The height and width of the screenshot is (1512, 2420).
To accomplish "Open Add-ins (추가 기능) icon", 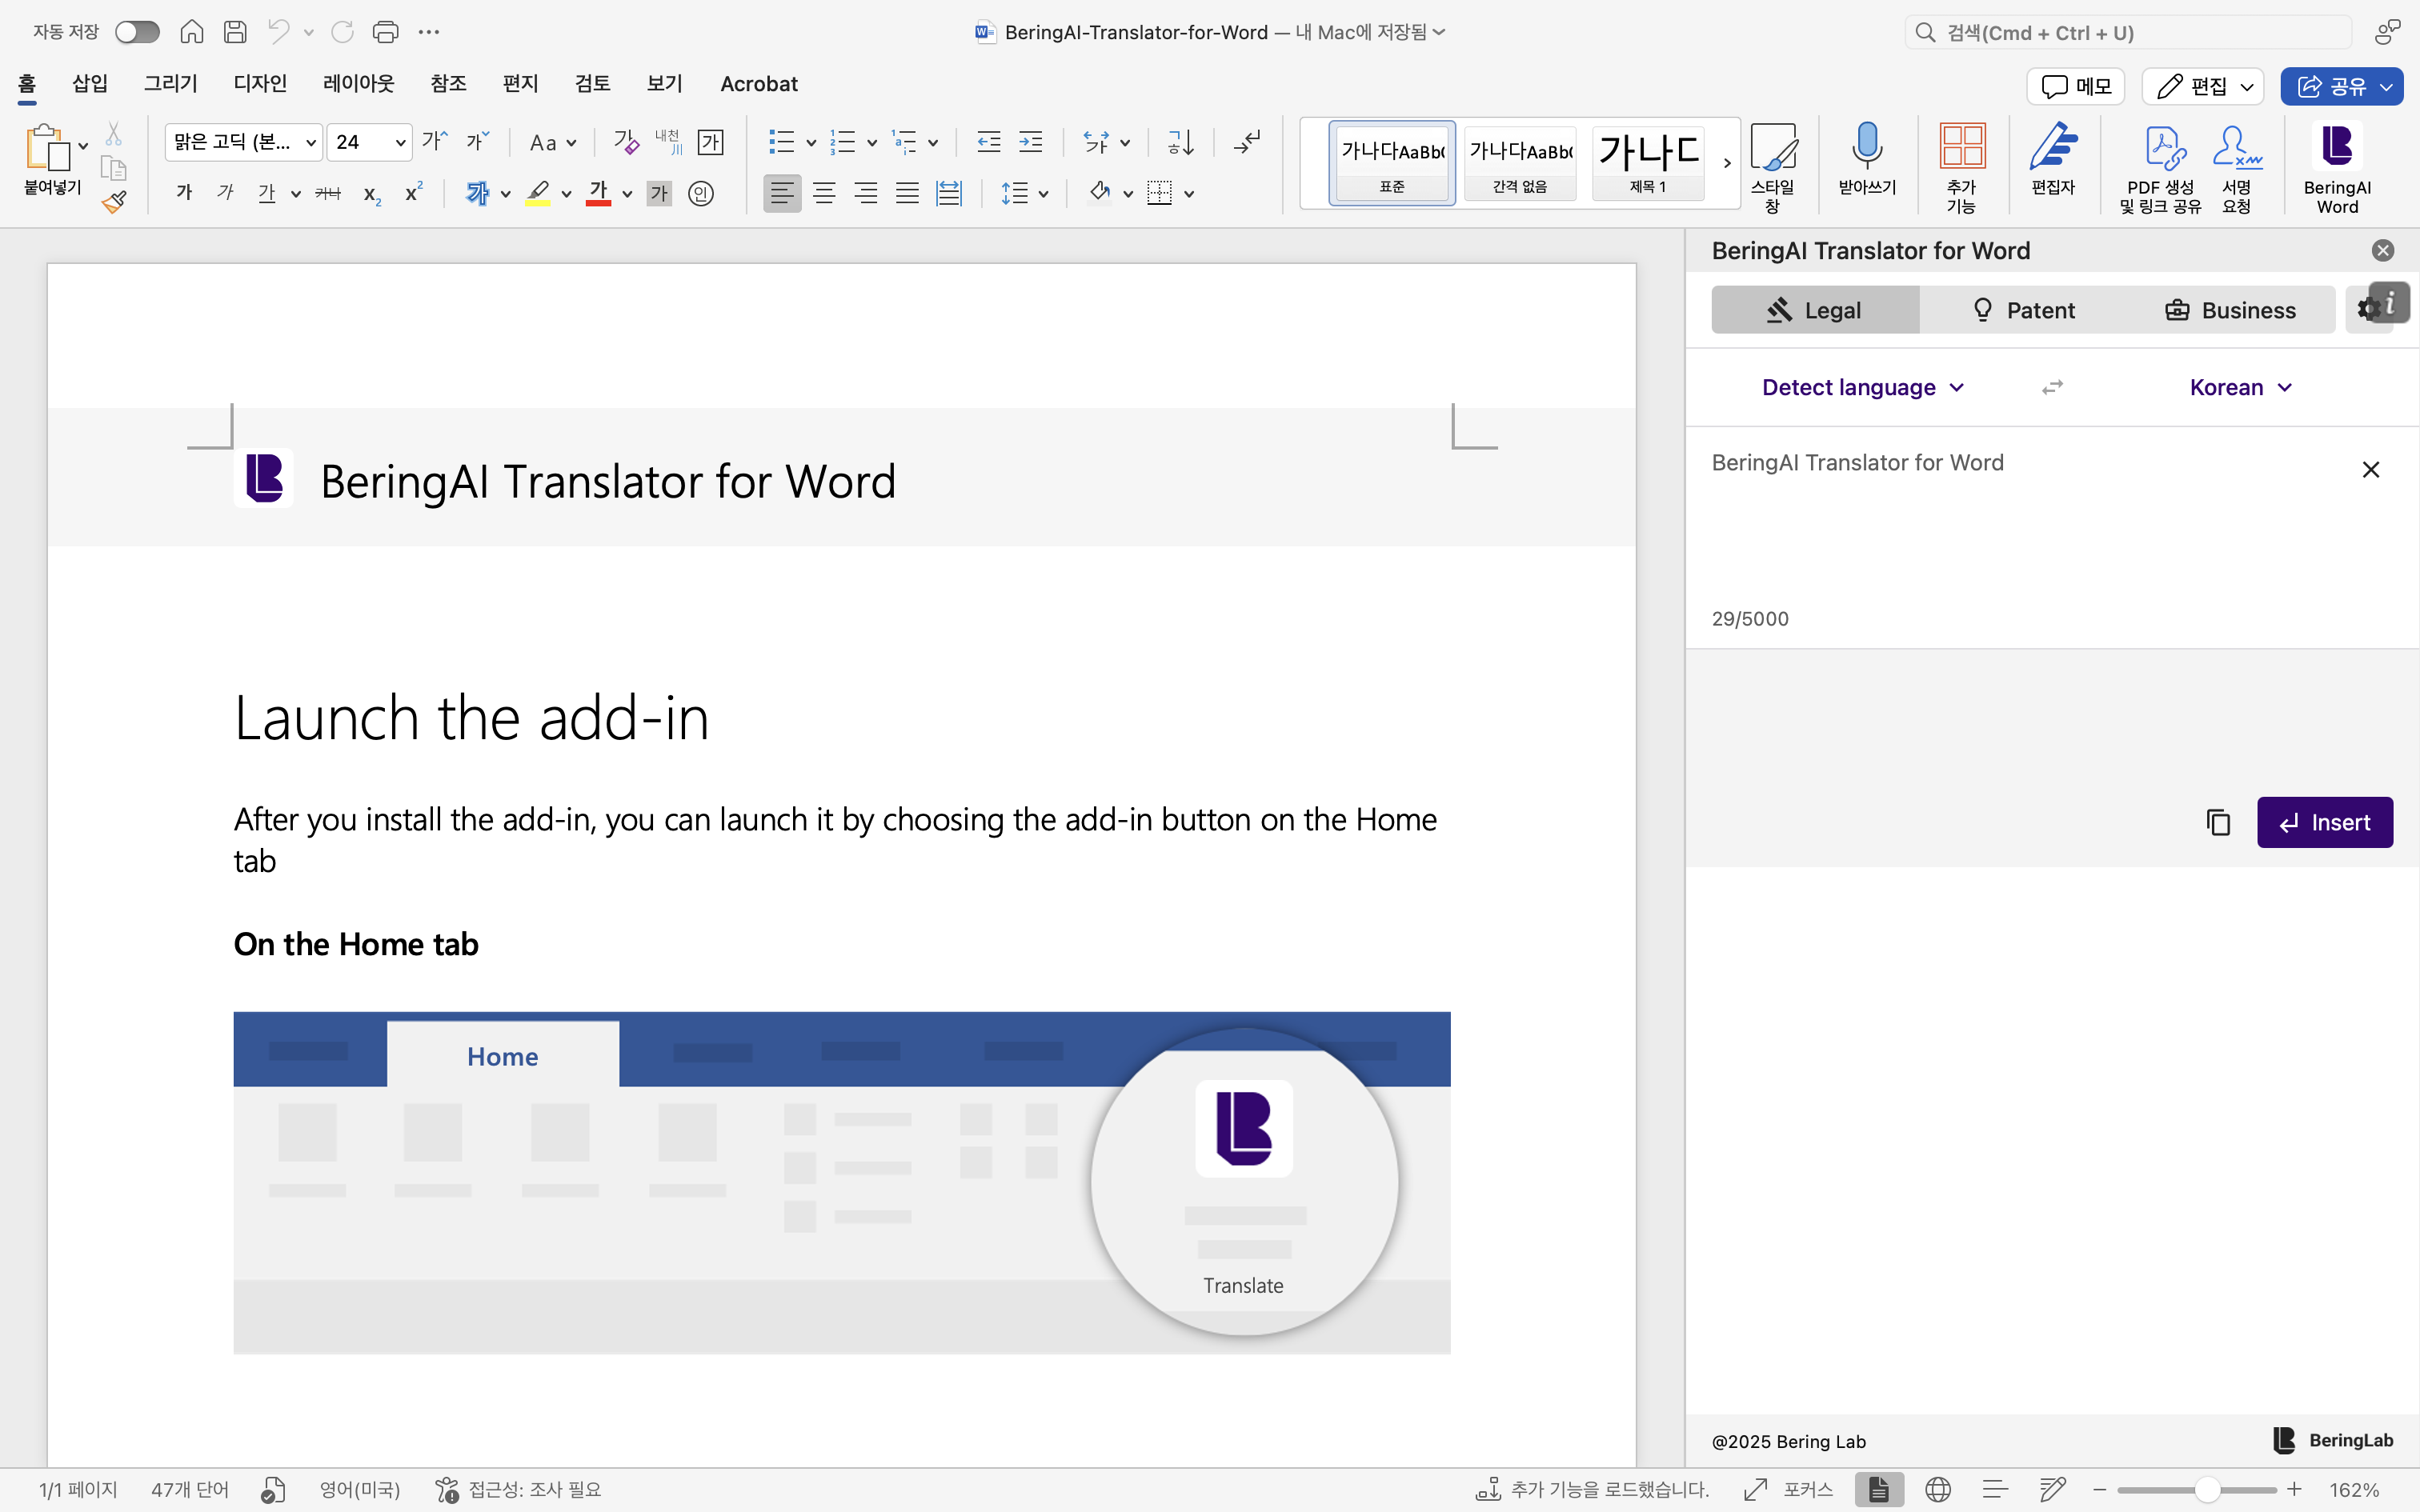I will pos(1962,167).
